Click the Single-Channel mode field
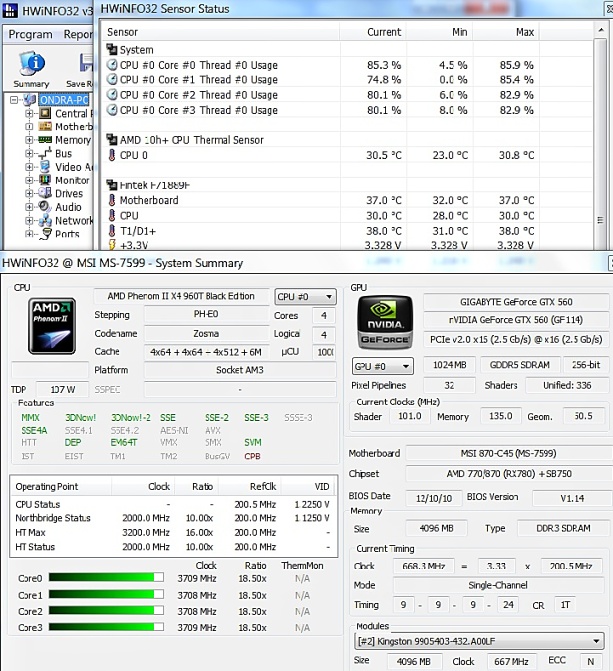The height and width of the screenshot is (671, 613). 498,585
